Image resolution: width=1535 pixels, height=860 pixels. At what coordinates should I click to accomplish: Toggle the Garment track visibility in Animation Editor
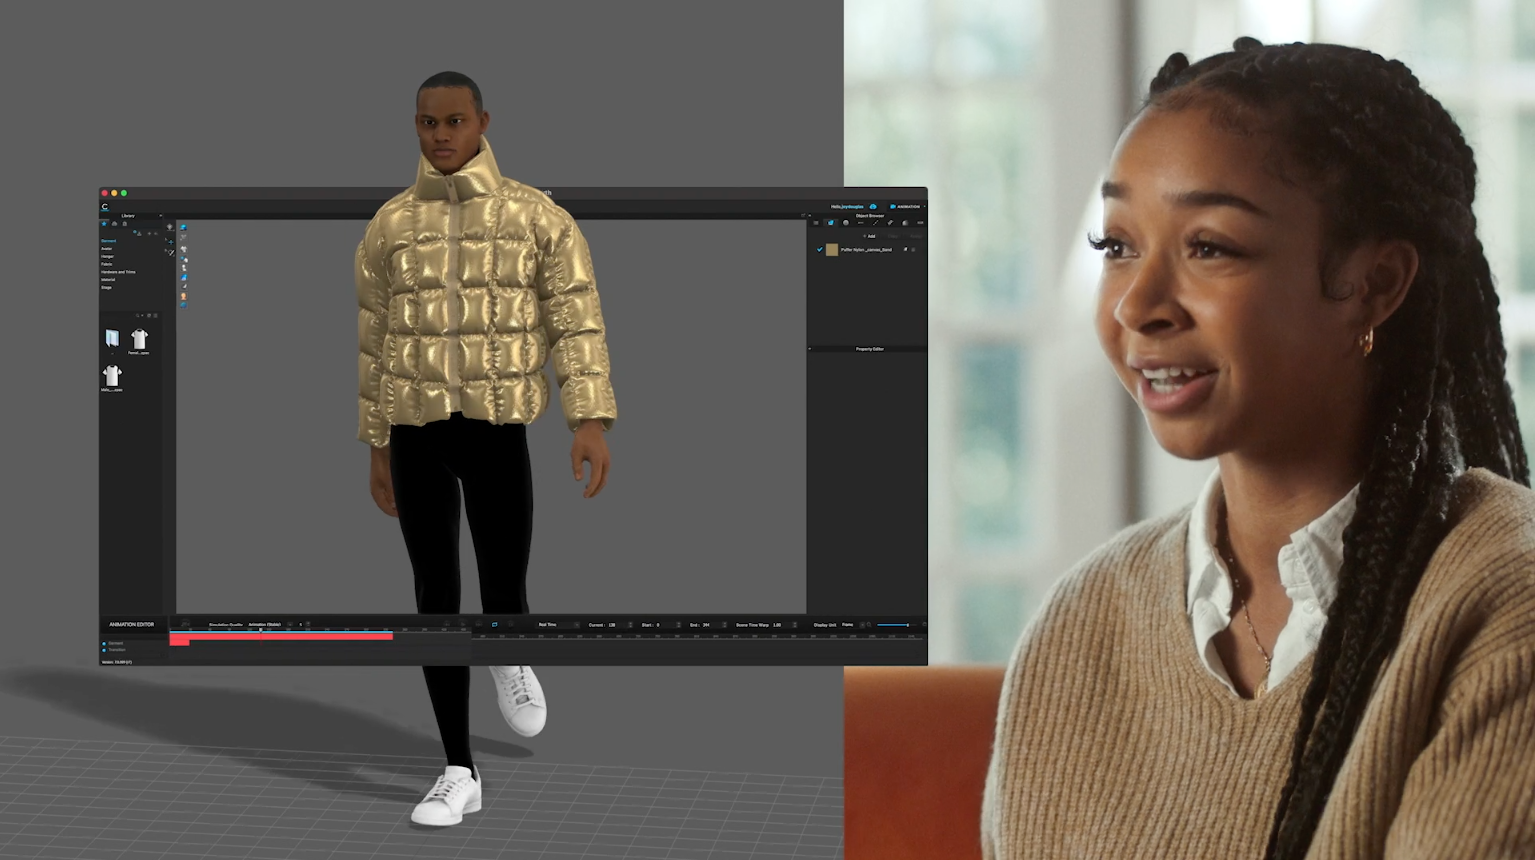click(104, 642)
